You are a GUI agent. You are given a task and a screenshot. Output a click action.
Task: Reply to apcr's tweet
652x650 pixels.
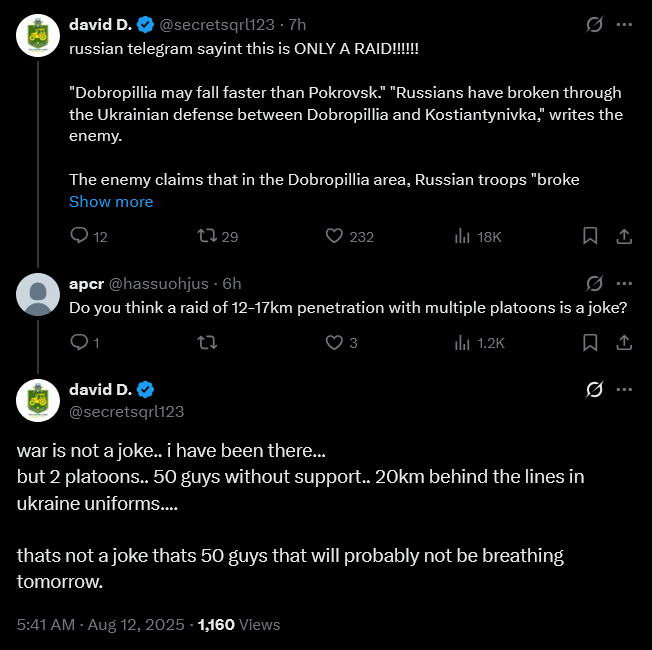(x=80, y=343)
